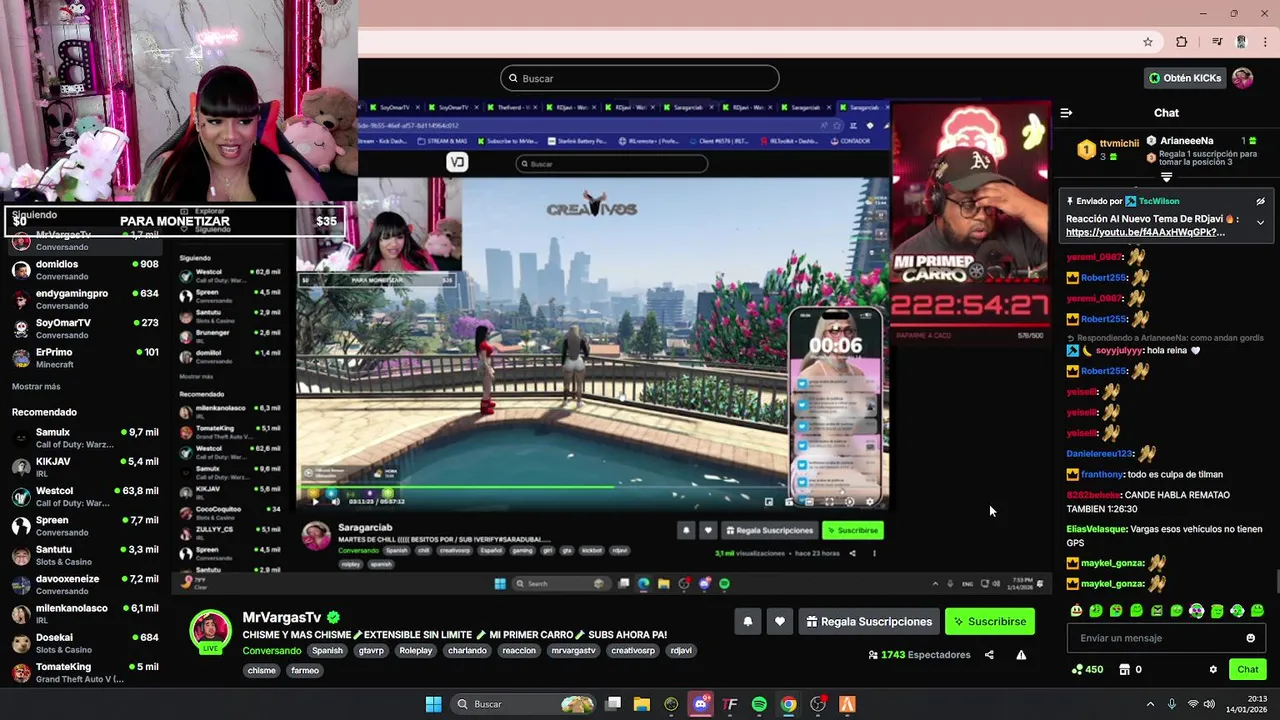
Task: Open SoyOmarTV channel in sidebar
Action: [x=86, y=329]
